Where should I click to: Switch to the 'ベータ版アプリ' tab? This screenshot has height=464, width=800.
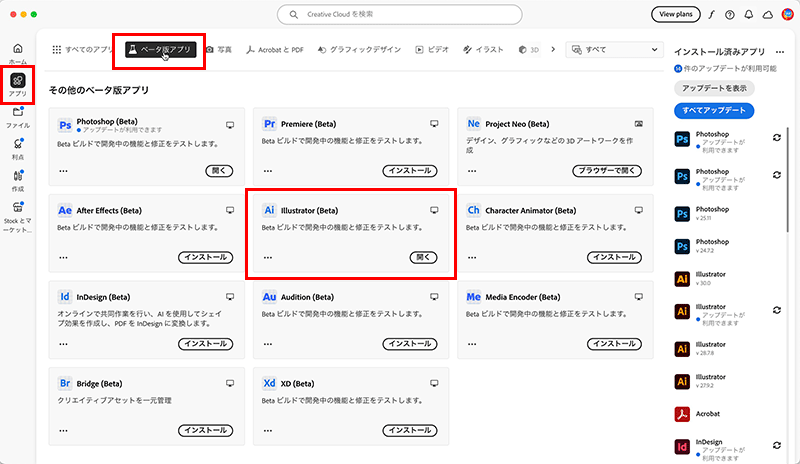(x=160, y=49)
